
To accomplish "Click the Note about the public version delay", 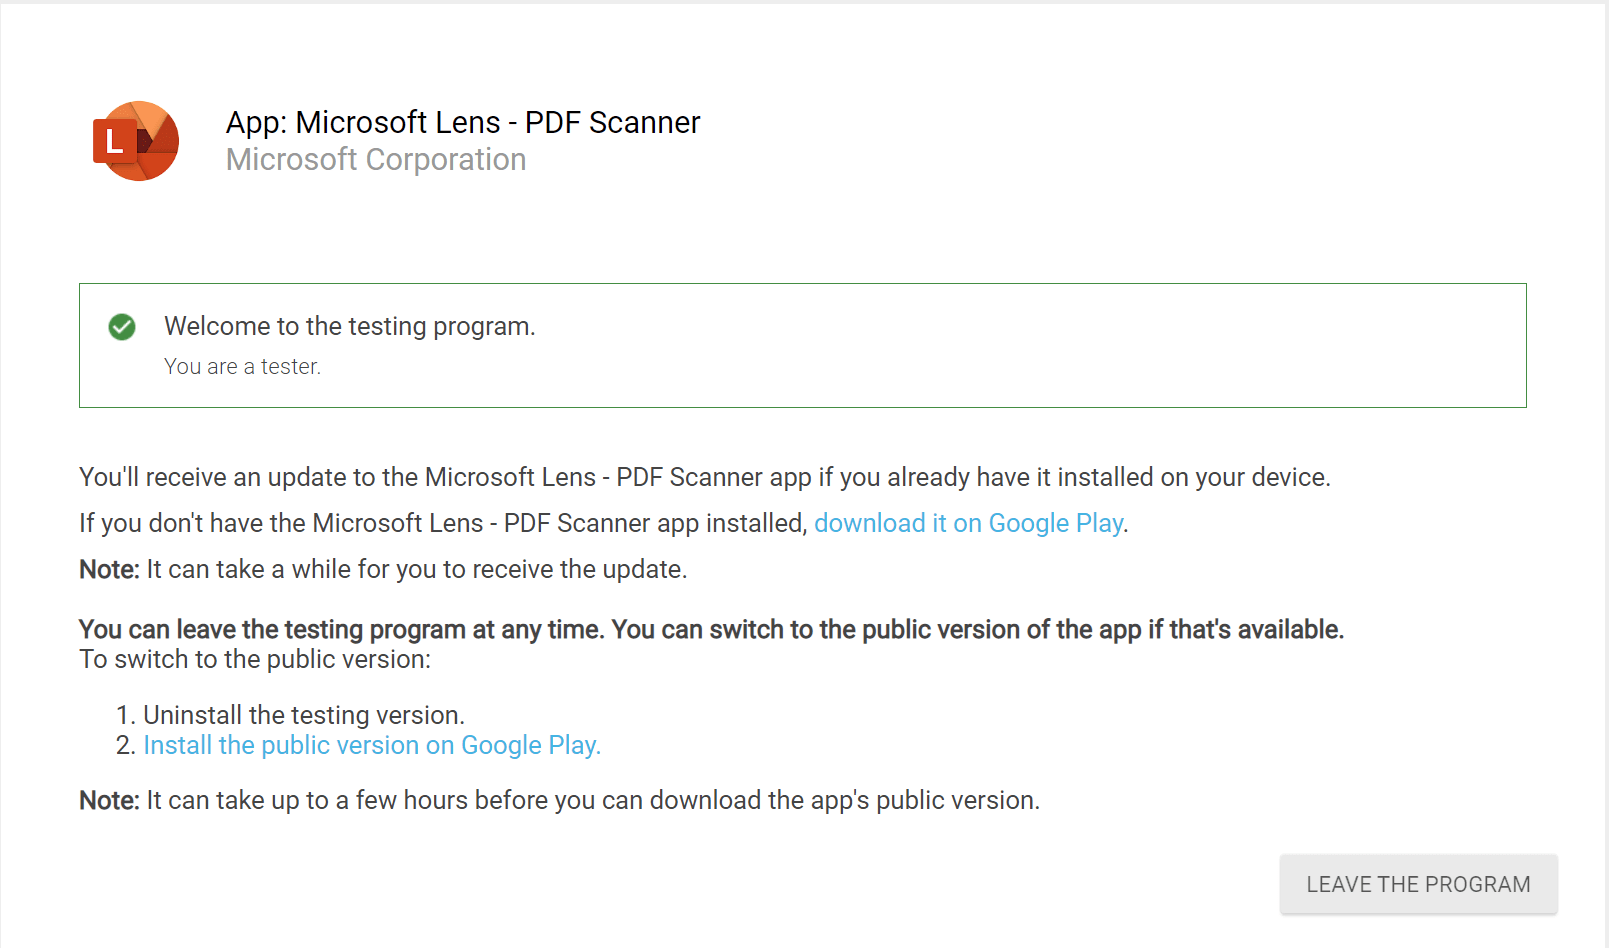I will click(x=559, y=800).
